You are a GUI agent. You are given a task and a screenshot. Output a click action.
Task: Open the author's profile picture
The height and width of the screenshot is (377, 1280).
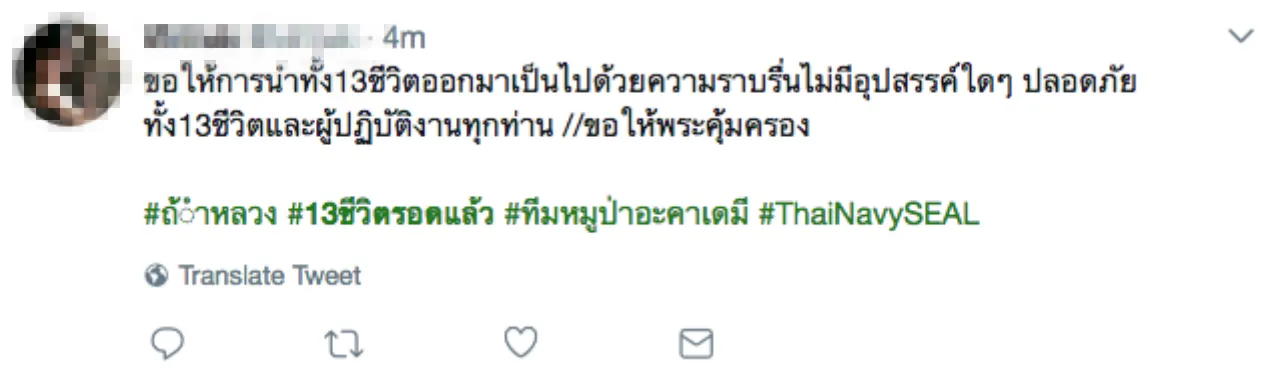(x=67, y=74)
